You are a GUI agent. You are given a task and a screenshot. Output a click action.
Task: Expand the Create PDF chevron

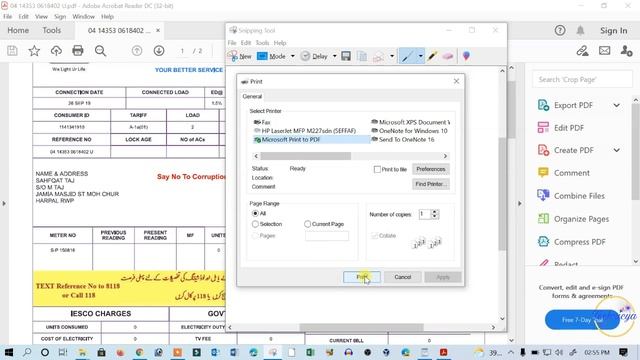616,150
